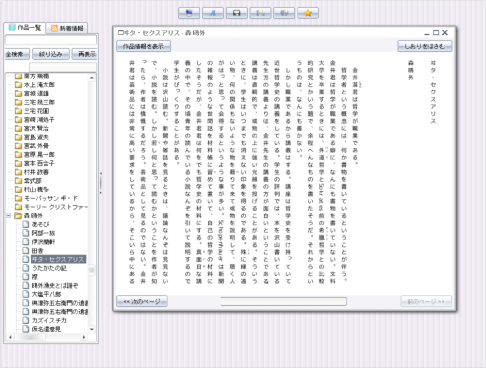Click the 作品情報を表示 button

click(143, 46)
